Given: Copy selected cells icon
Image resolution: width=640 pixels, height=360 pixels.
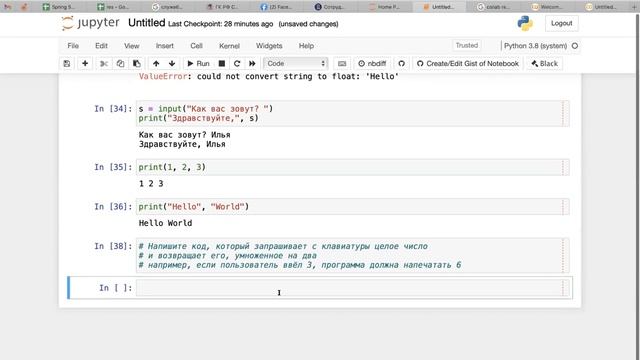Looking at the screenshot, I should 120,64.
